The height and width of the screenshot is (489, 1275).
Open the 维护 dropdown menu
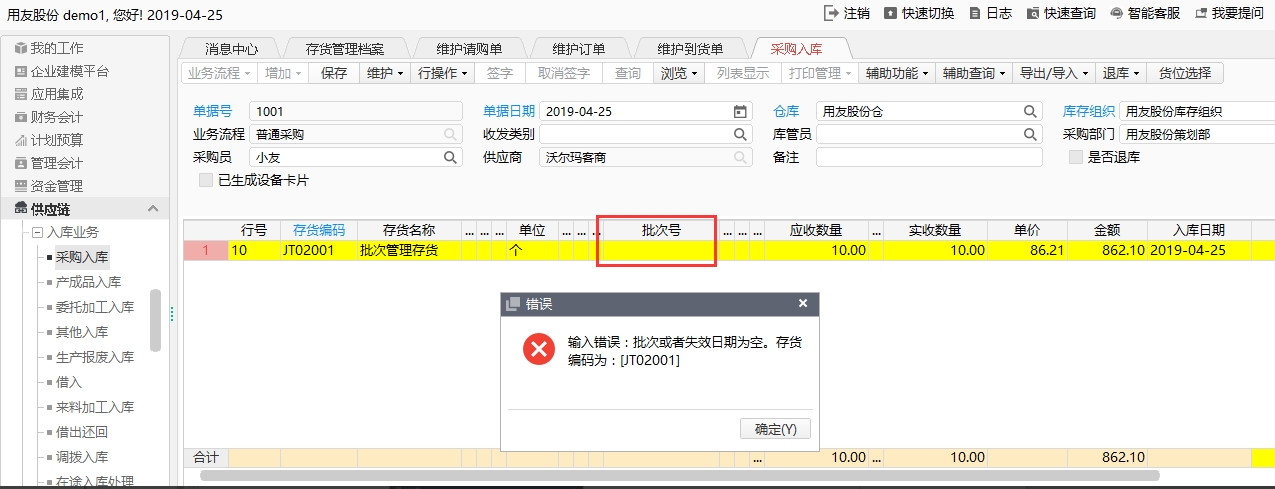pyautogui.click(x=384, y=73)
